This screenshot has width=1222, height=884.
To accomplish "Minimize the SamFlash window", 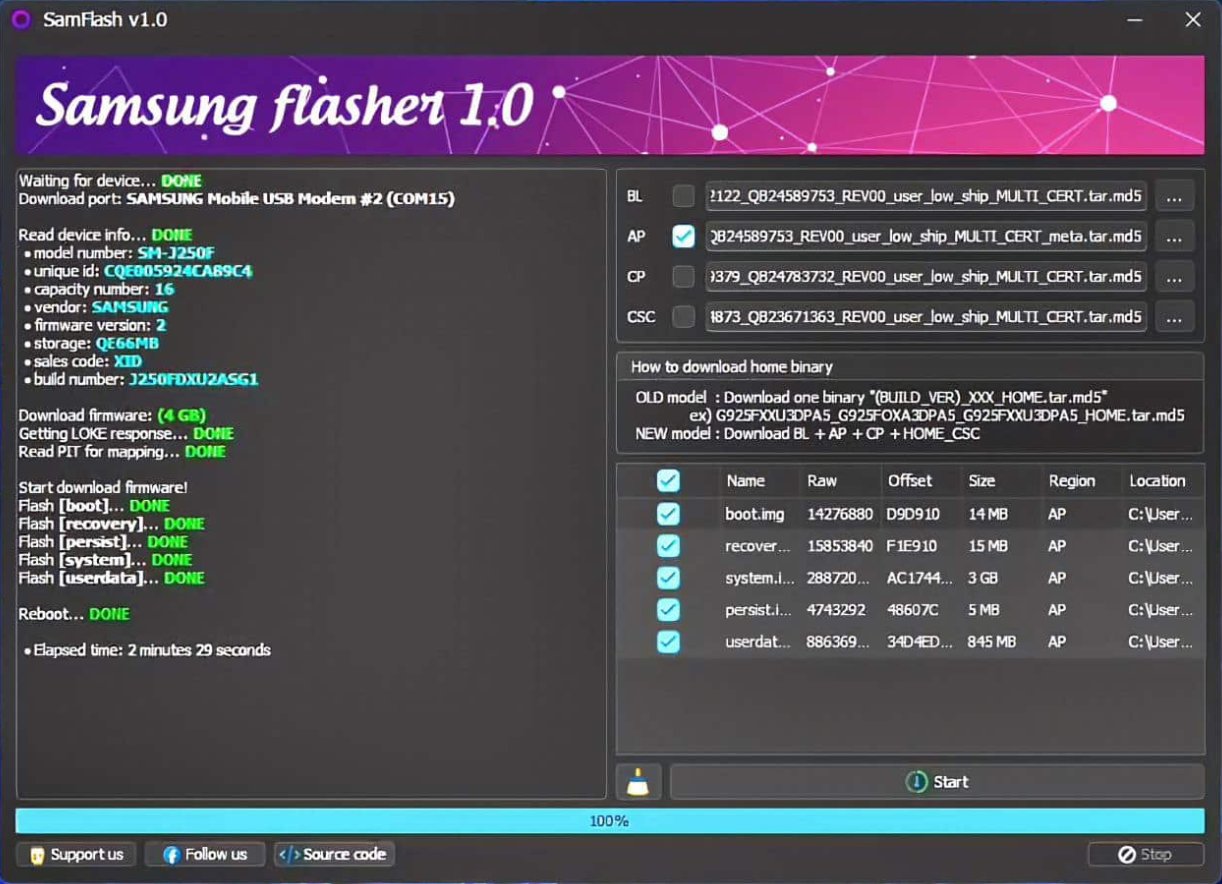I will point(1135,20).
